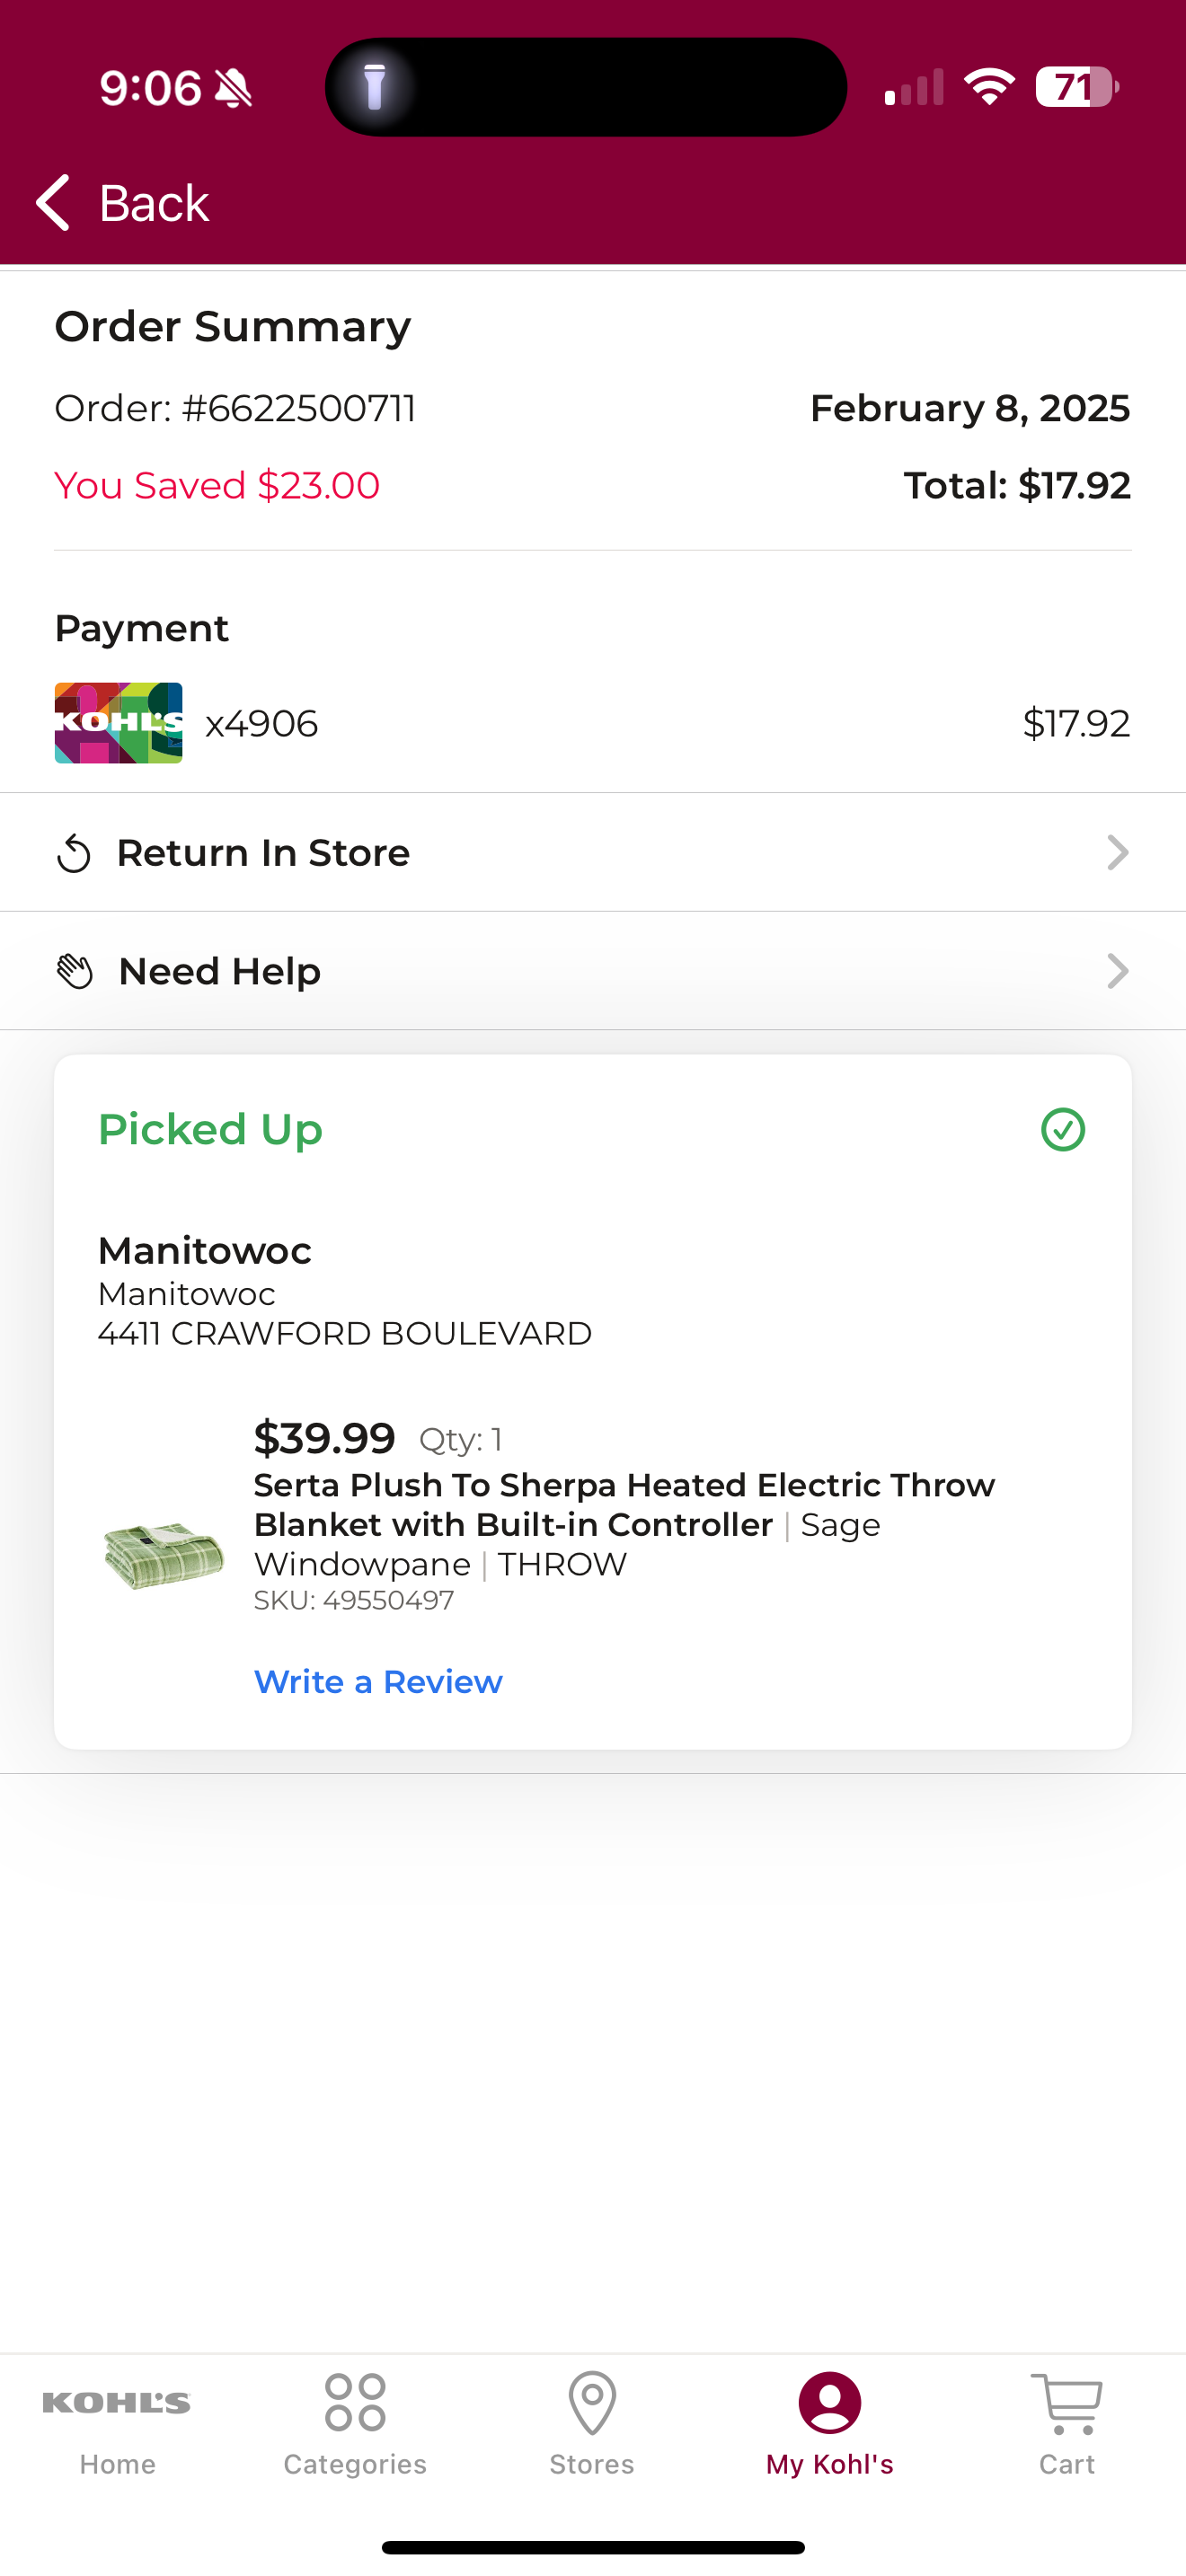Open the Cart icon

[1067, 2403]
